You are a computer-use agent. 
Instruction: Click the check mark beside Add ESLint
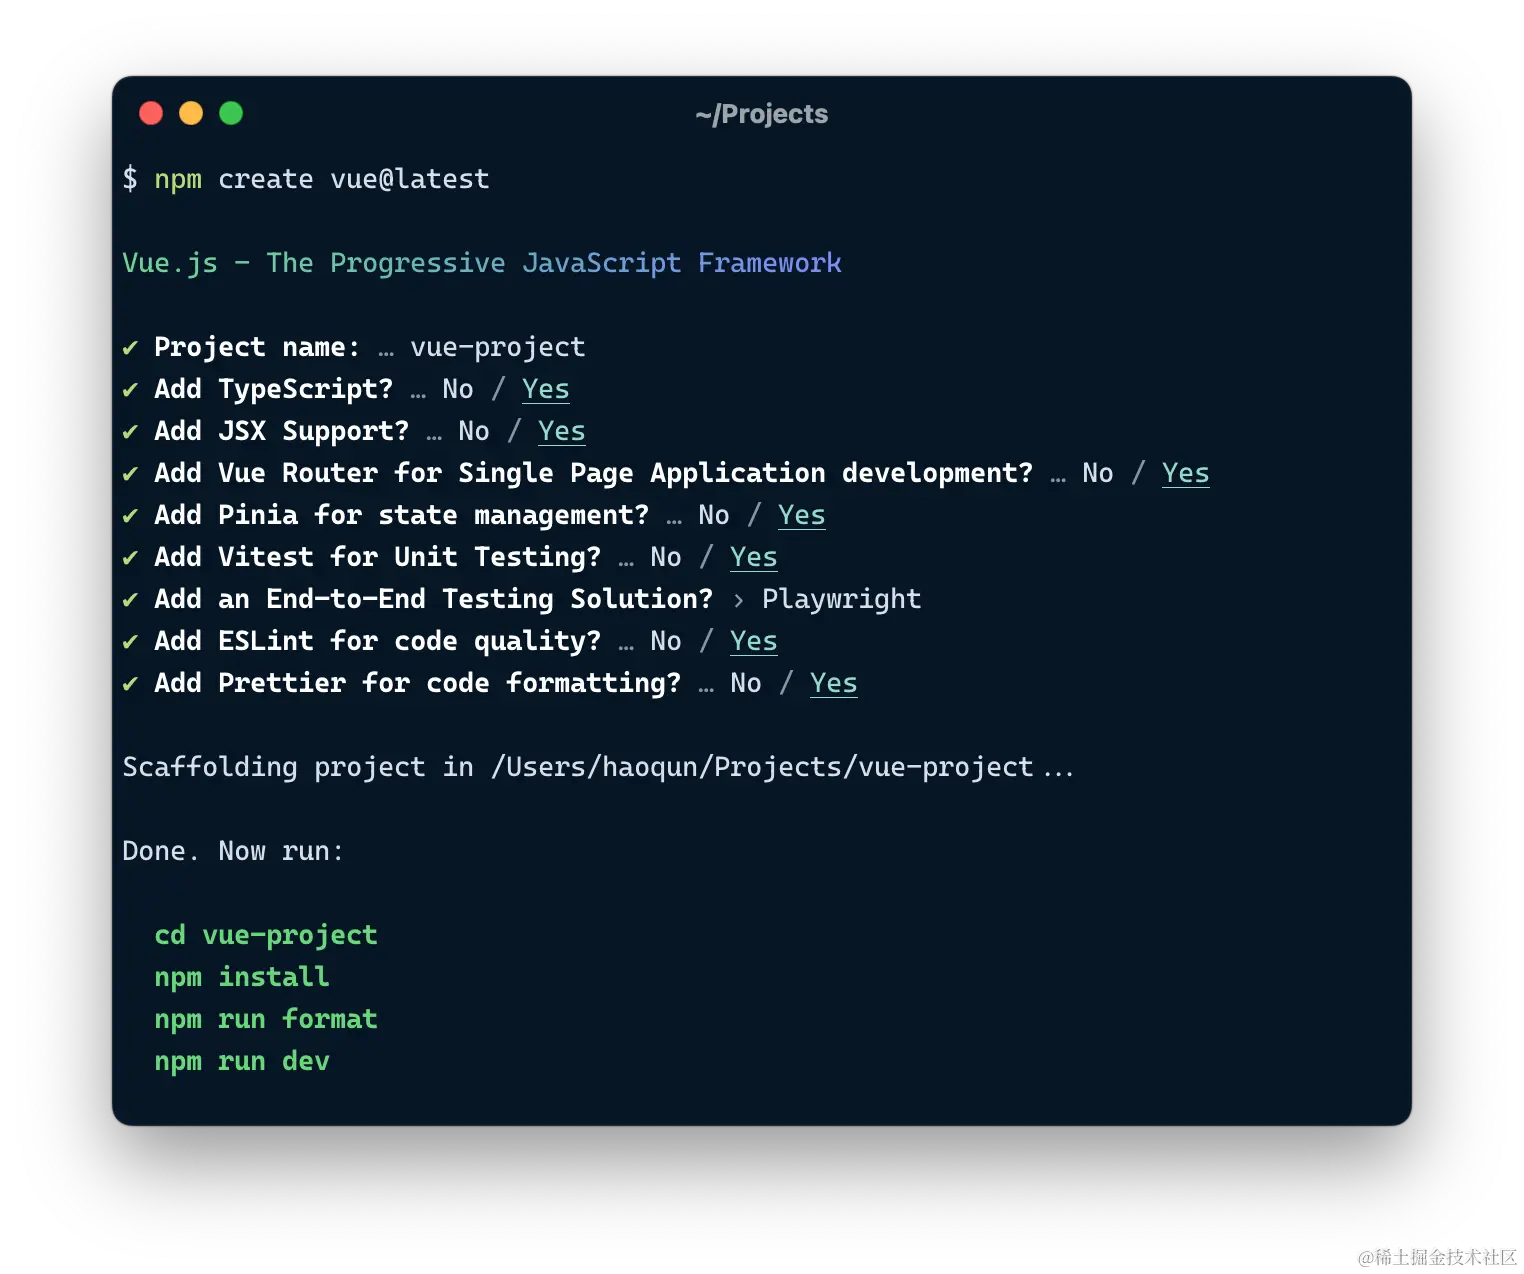pyautogui.click(x=130, y=642)
